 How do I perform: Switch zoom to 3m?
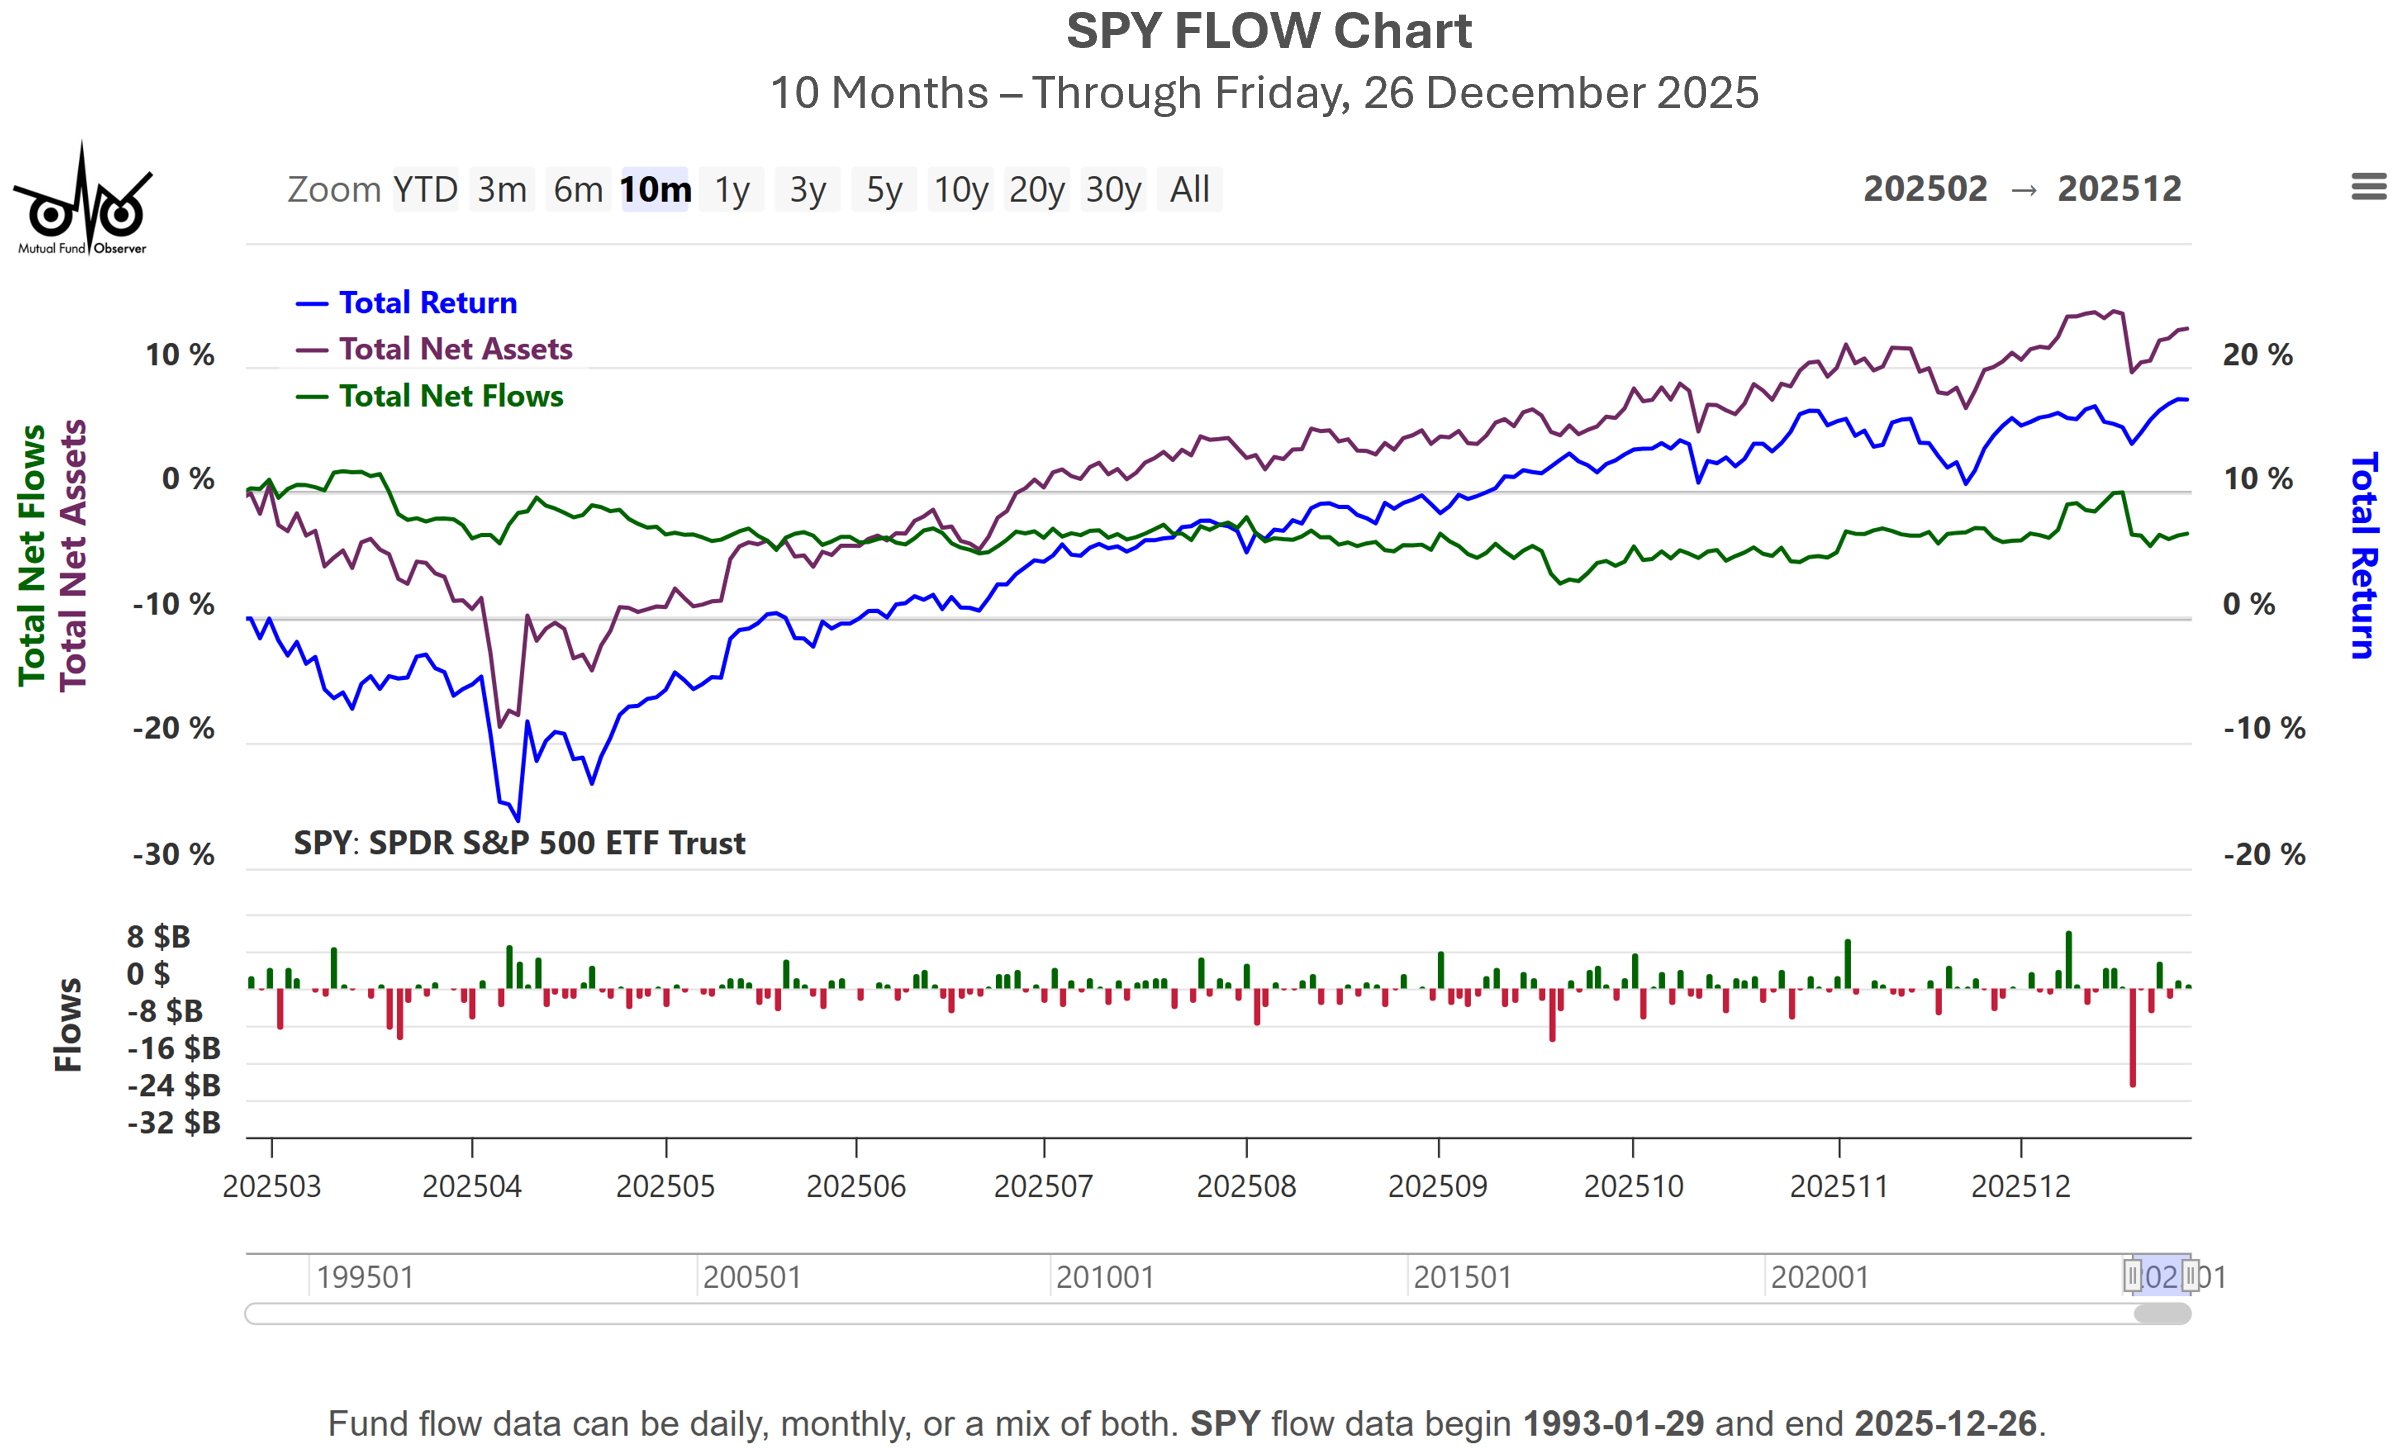[x=501, y=189]
